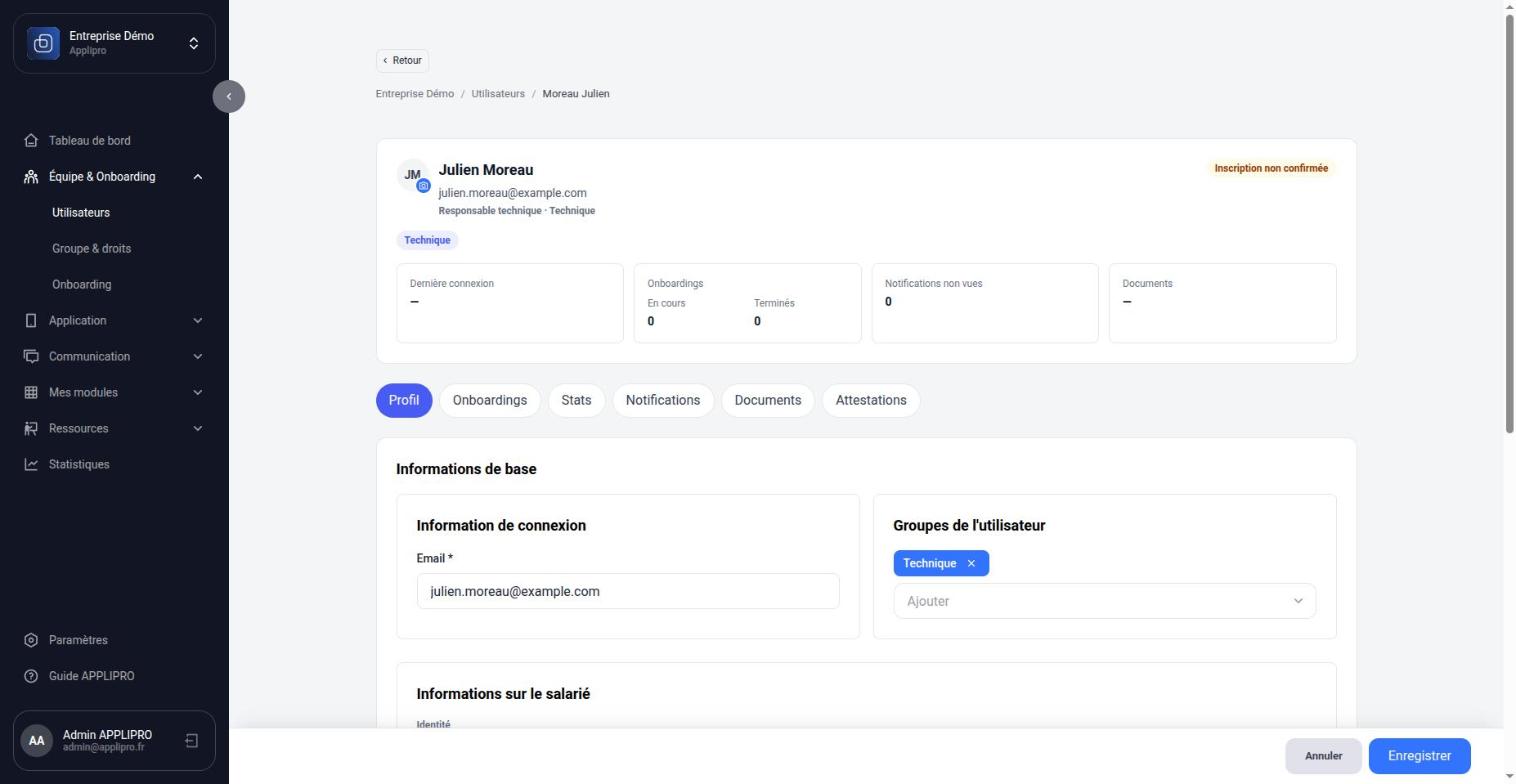Collapse the sidebar with the arrow button
Viewport: 1516px width, 784px height.
[229, 96]
